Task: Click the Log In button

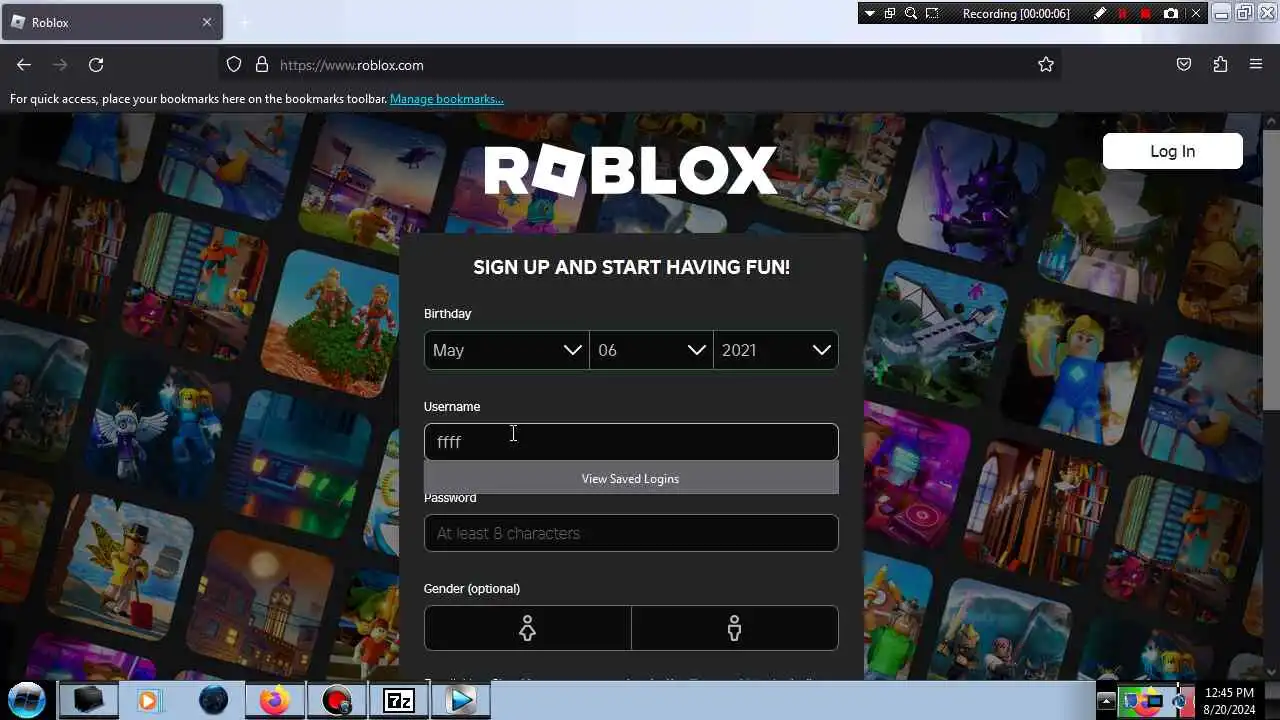Action: (x=1172, y=151)
